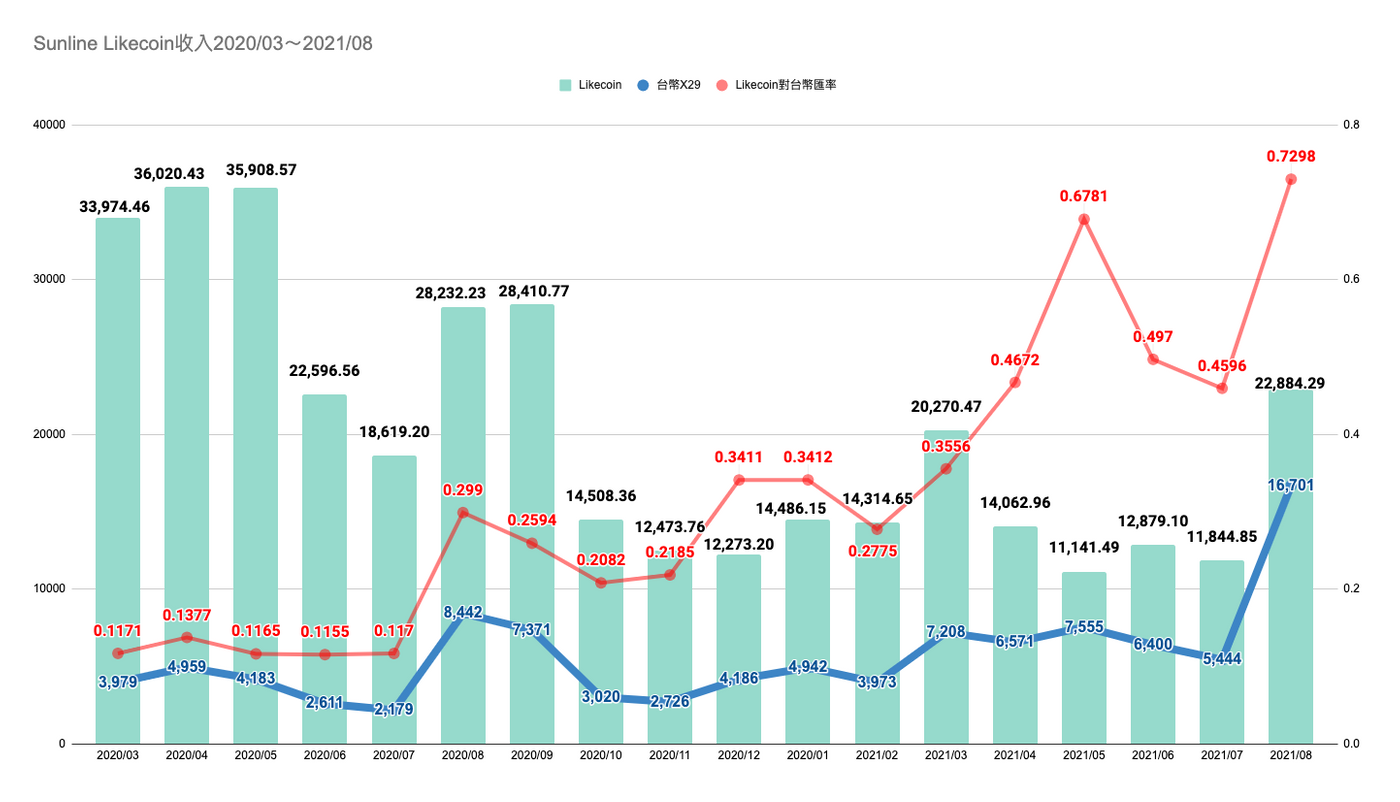Click the exchange rate label 0.3411
The width and height of the screenshot is (1400, 802).
tap(739, 457)
